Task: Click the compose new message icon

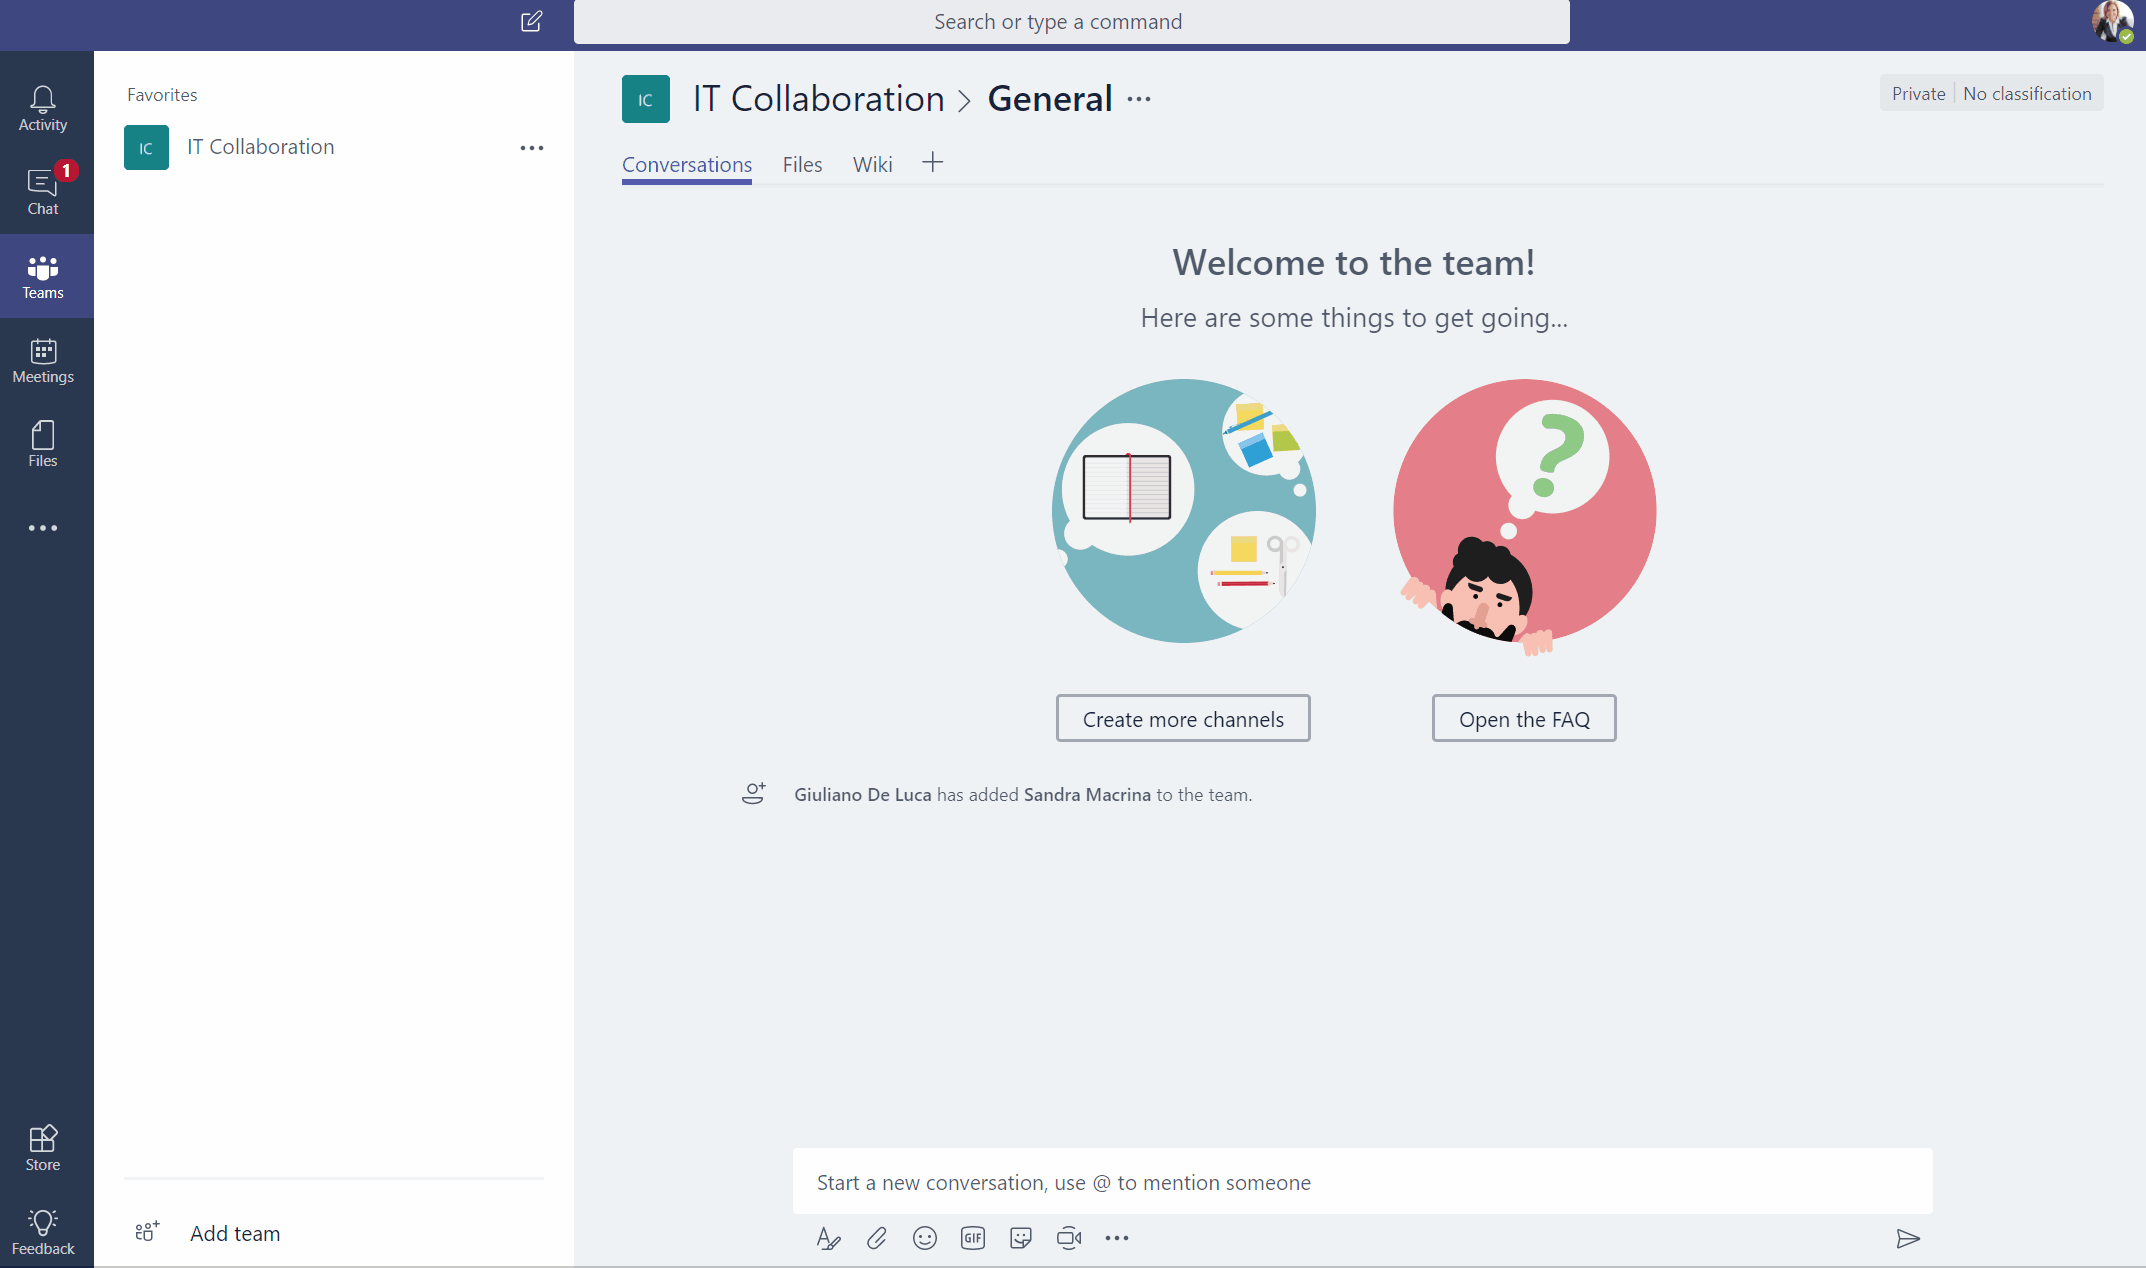Action: click(531, 21)
